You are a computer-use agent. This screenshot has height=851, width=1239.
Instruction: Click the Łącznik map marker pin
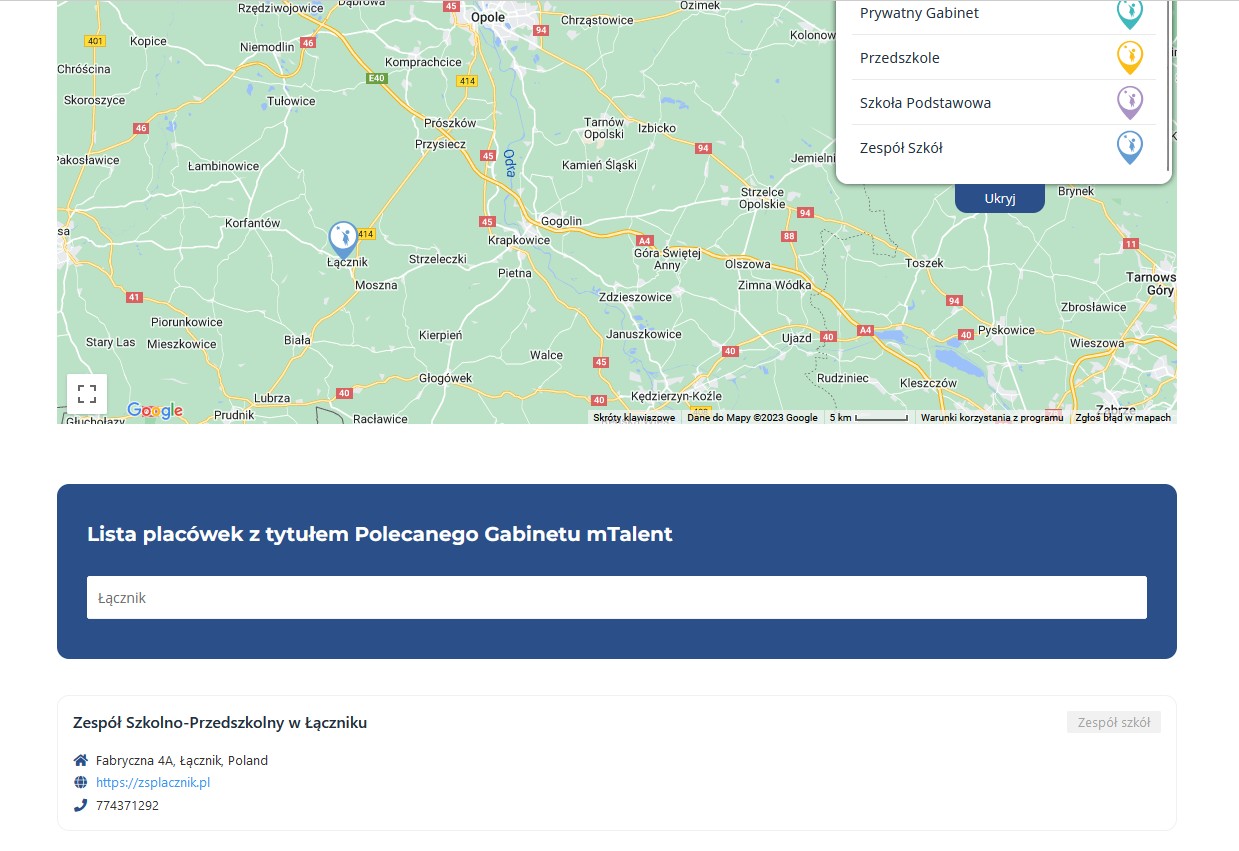pyautogui.click(x=343, y=239)
